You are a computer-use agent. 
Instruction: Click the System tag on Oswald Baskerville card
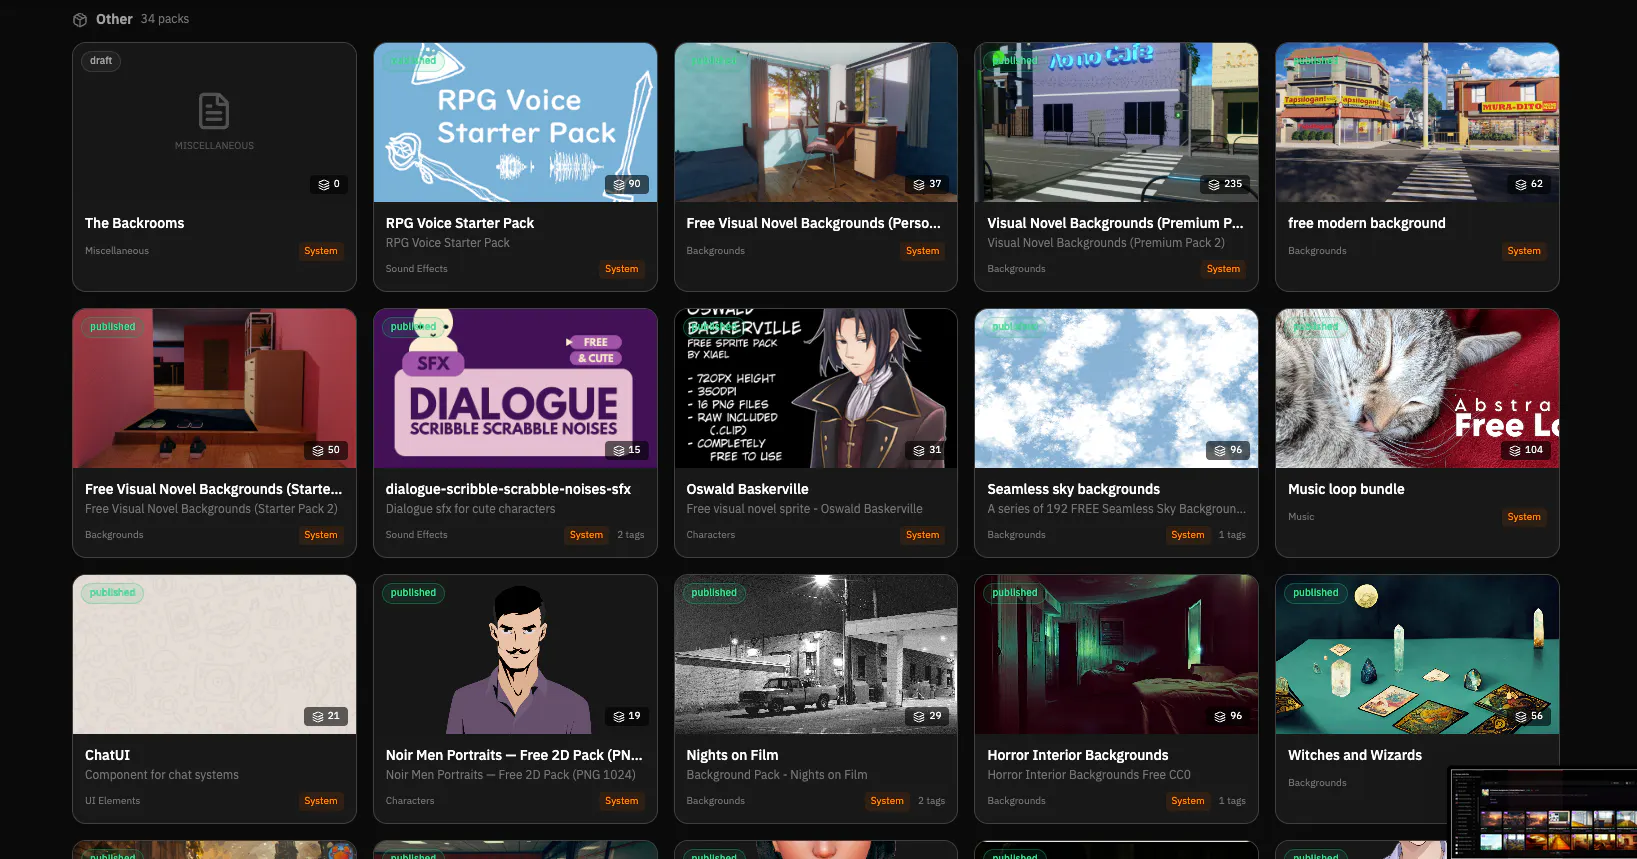(x=922, y=535)
